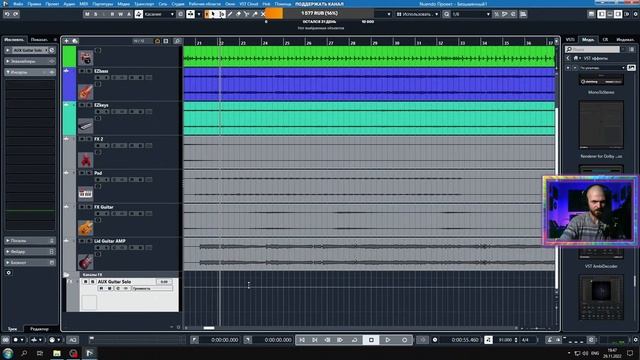The height and width of the screenshot is (360, 640).
Task: Collapse the Inserts section in the Inspector
Action: click(29, 72)
